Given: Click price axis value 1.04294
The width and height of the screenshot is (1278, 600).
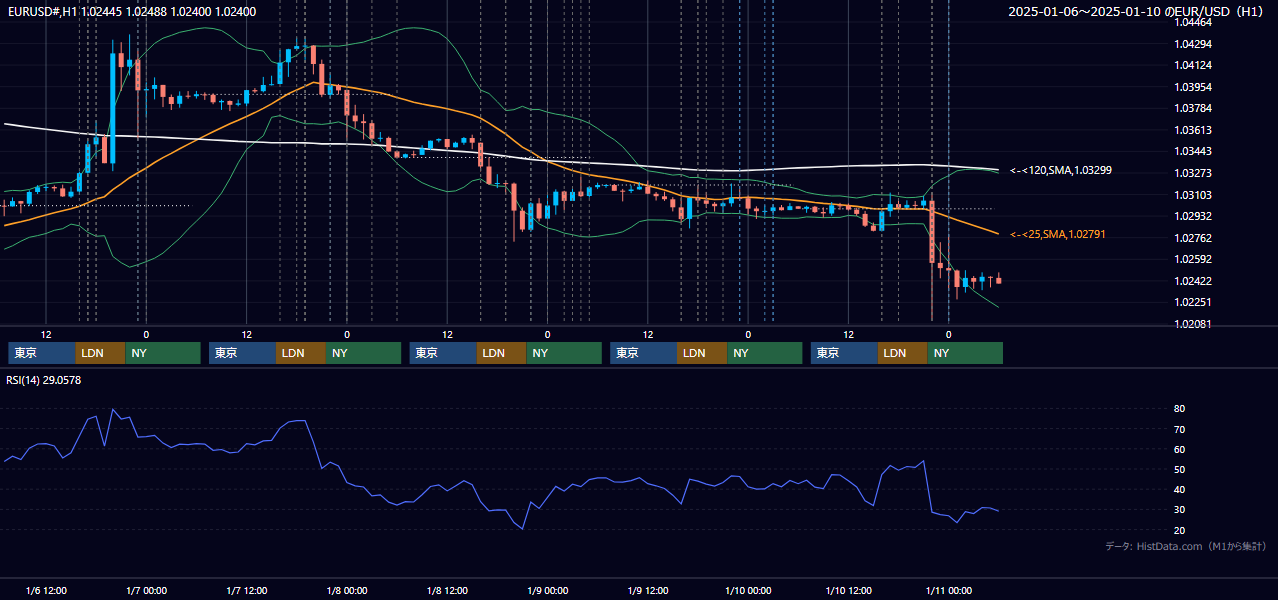Looking at the screenshot, I should point(1193,44).
